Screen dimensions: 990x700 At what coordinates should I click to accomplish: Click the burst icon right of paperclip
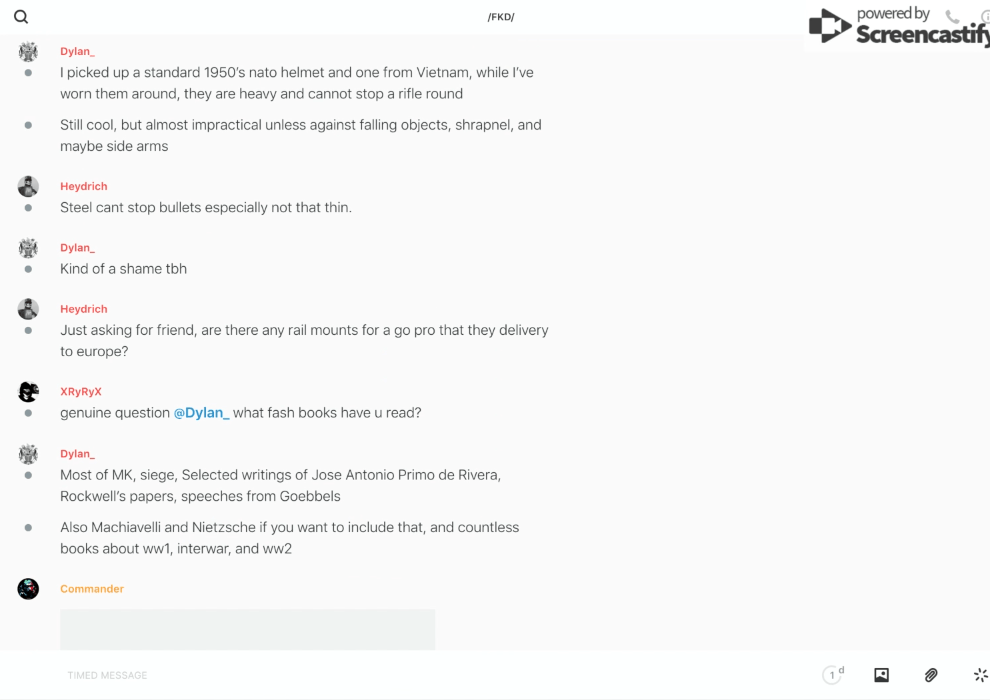pyautogui.click(x=980, y=675)
